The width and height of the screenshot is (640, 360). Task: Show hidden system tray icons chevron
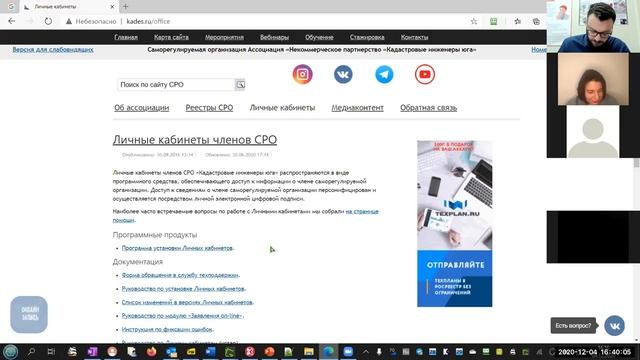[366, 351]
